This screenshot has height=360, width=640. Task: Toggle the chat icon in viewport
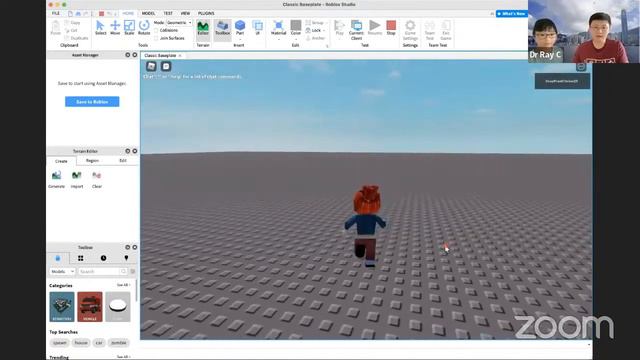coord(166,66)
